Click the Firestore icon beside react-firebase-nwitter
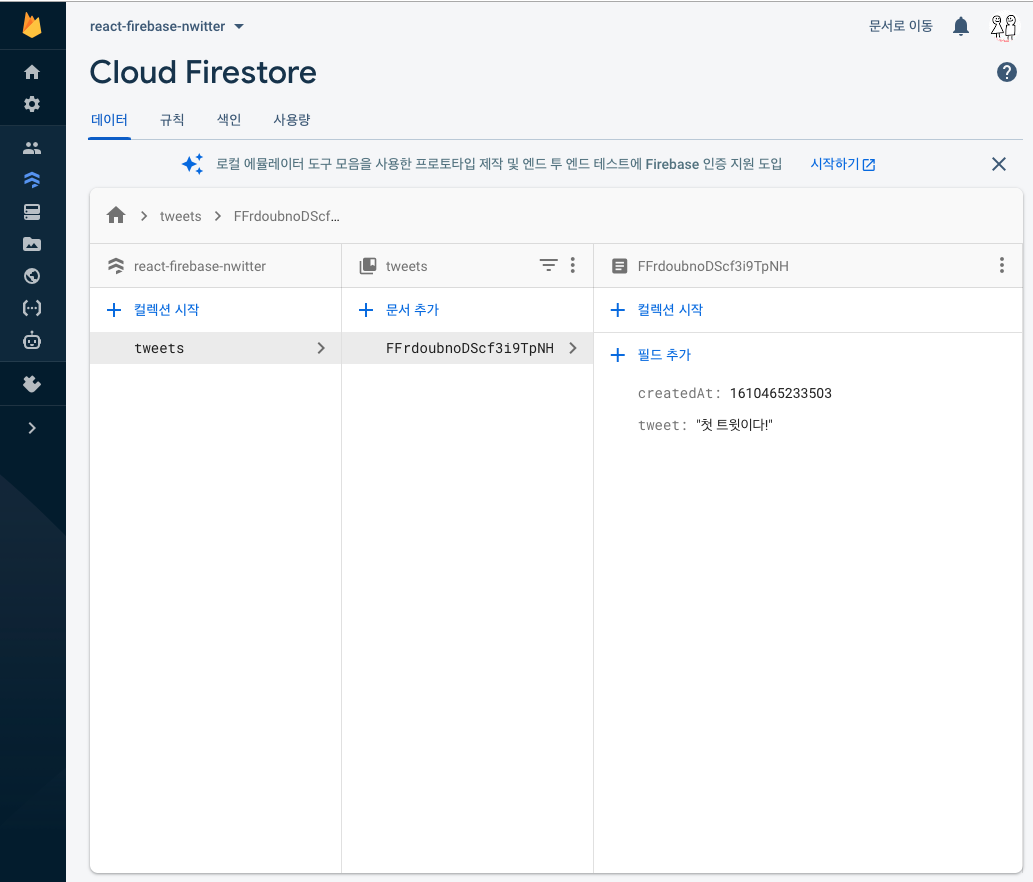1033x882 pixels. [x=116, y=265]
